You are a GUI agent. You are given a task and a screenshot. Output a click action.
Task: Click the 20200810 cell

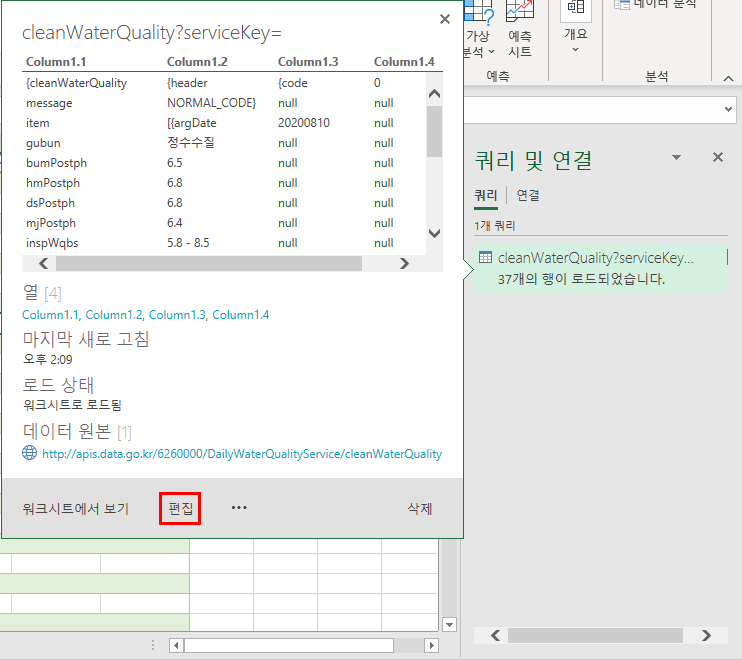click(304, 123)
